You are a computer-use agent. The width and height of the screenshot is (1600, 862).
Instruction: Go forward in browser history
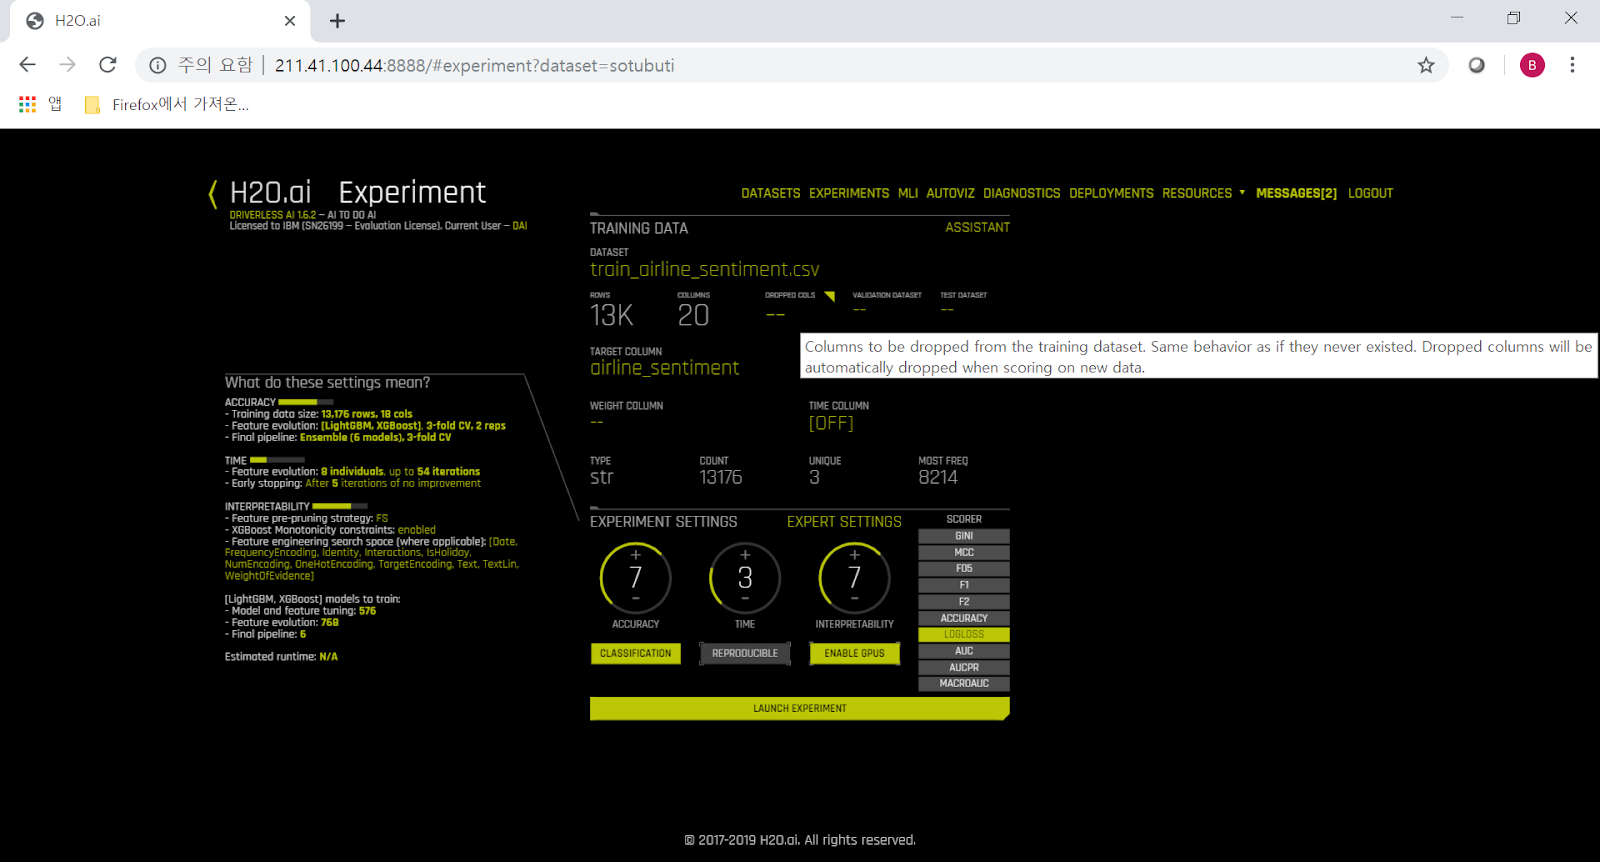[67, 65]
